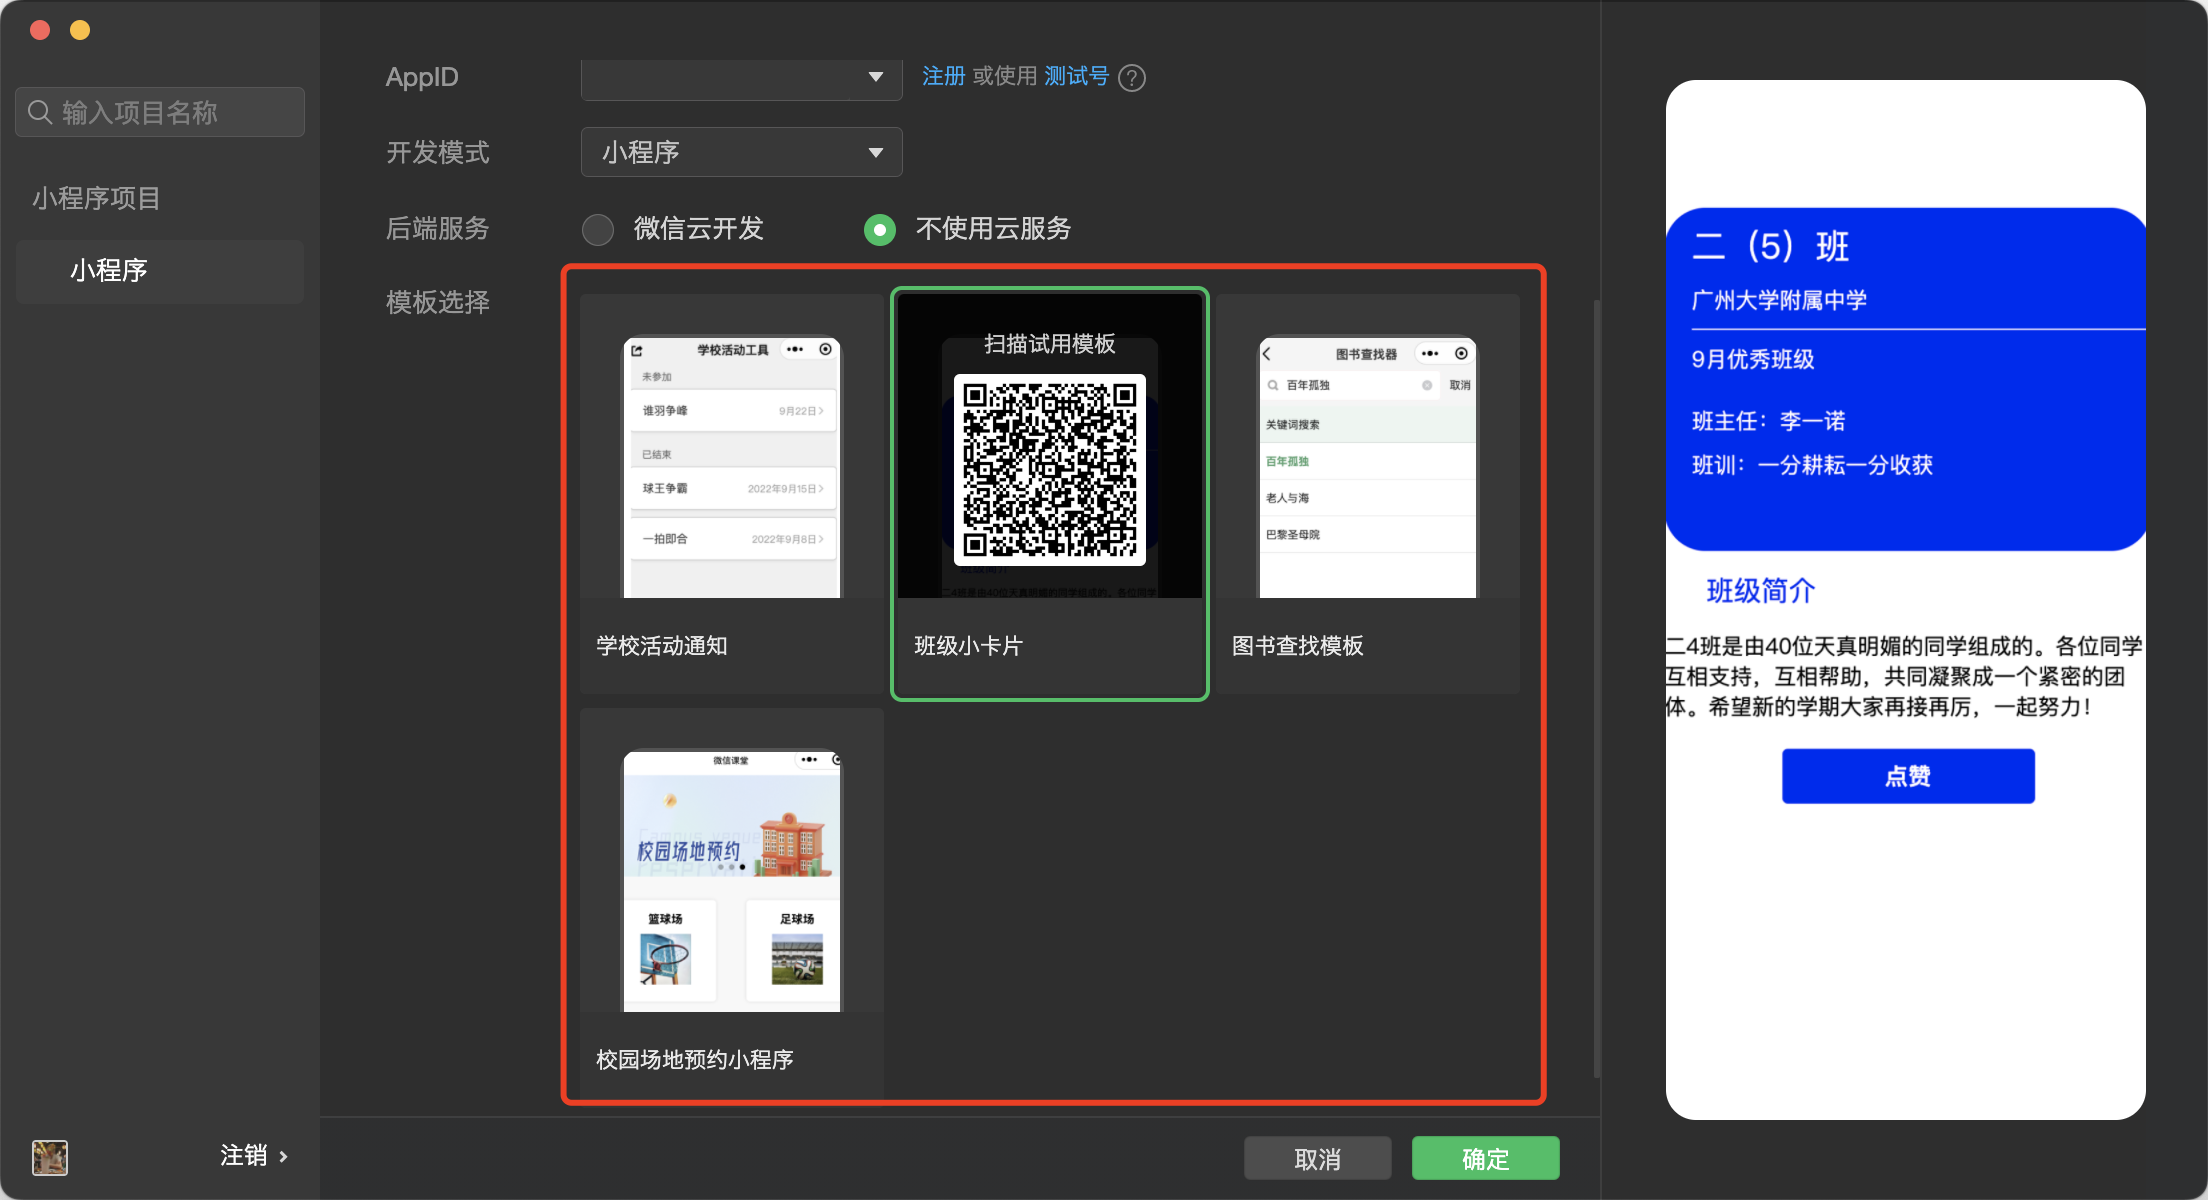
Task: Select 不使用云服务 radio button
Action: coord(880,230)
